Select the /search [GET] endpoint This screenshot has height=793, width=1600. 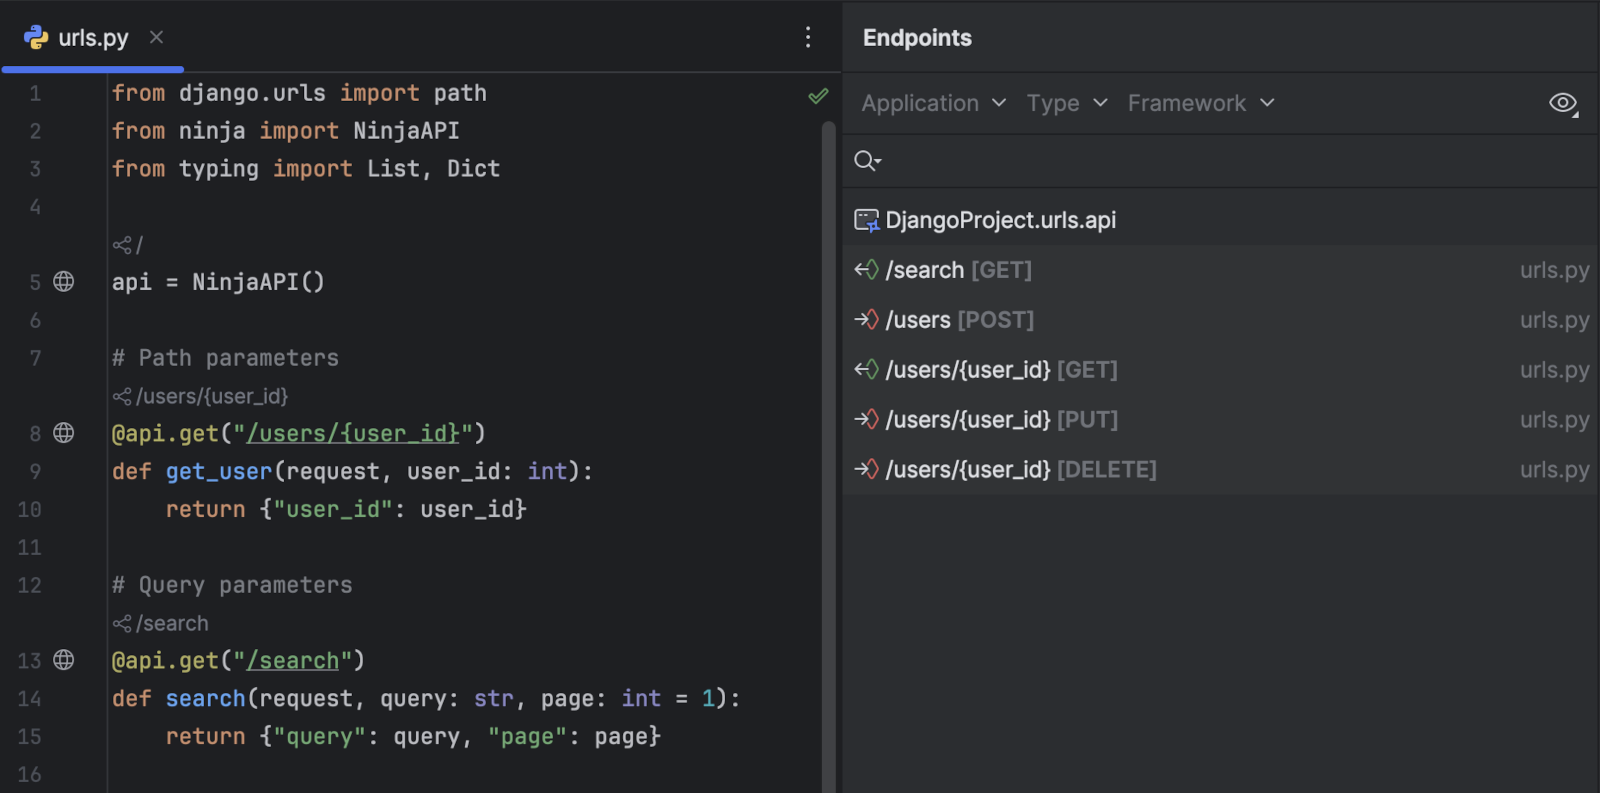point(958,270)
